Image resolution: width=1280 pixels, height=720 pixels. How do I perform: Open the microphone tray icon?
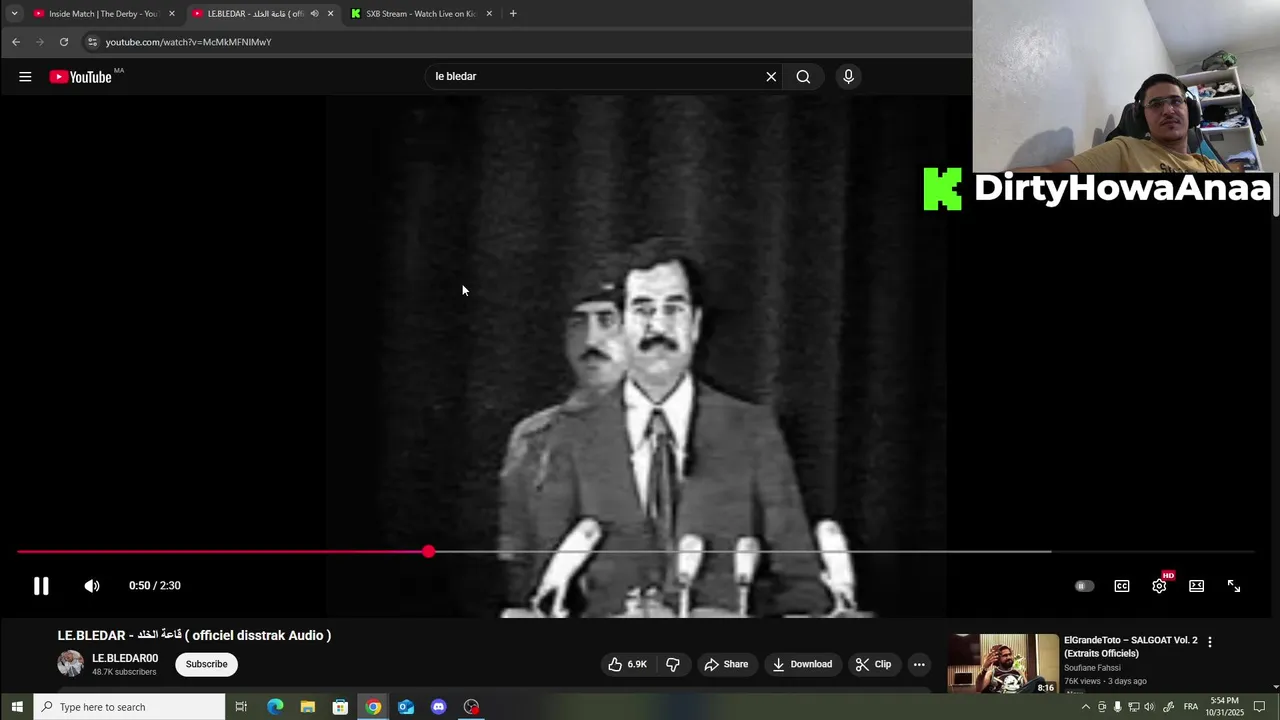(1118, 707)
